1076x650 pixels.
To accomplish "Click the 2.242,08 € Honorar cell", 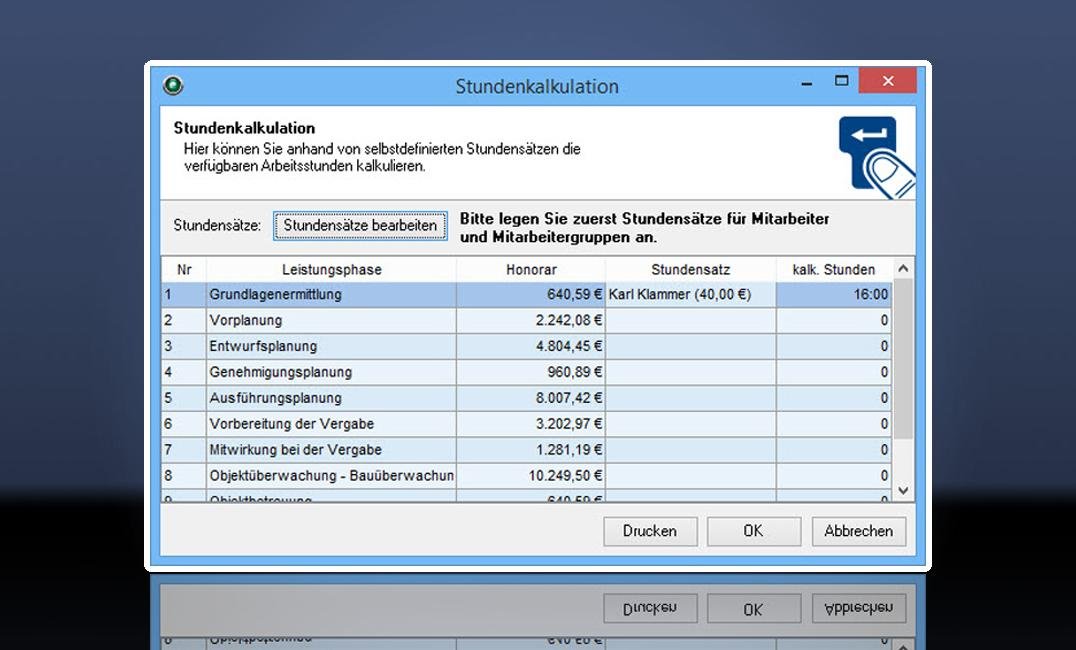I will click(531, 321).
